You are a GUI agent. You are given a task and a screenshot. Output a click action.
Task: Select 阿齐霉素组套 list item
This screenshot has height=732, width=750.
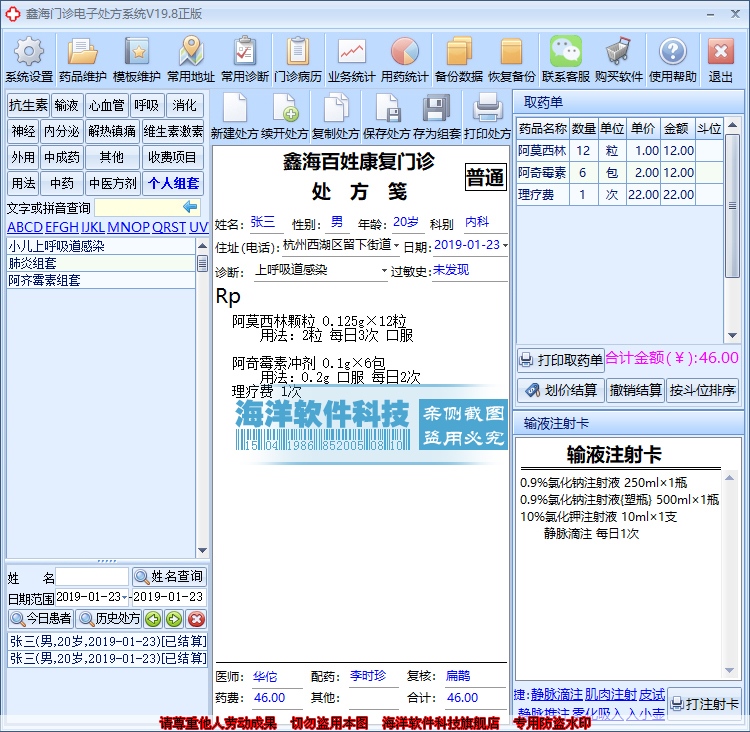101,280
